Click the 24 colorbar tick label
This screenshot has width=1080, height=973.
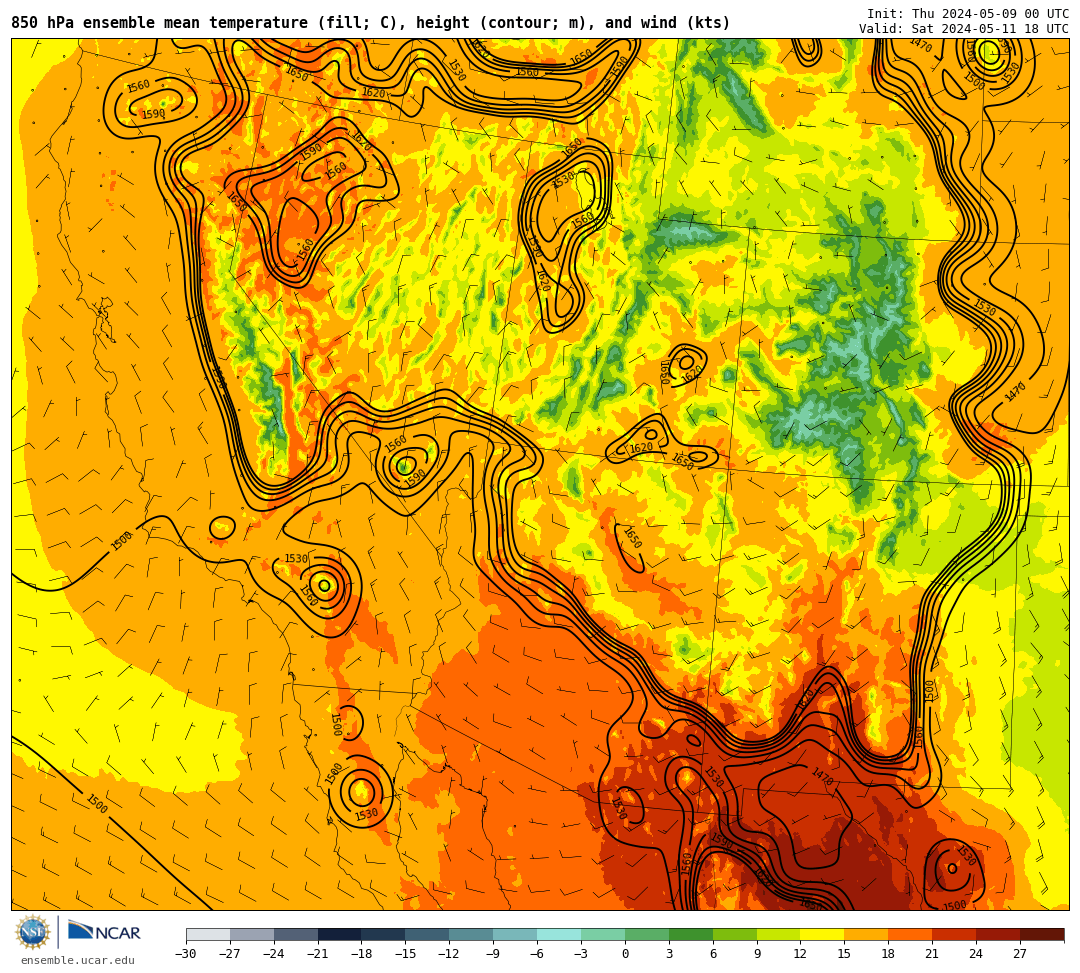pos(977,954)
